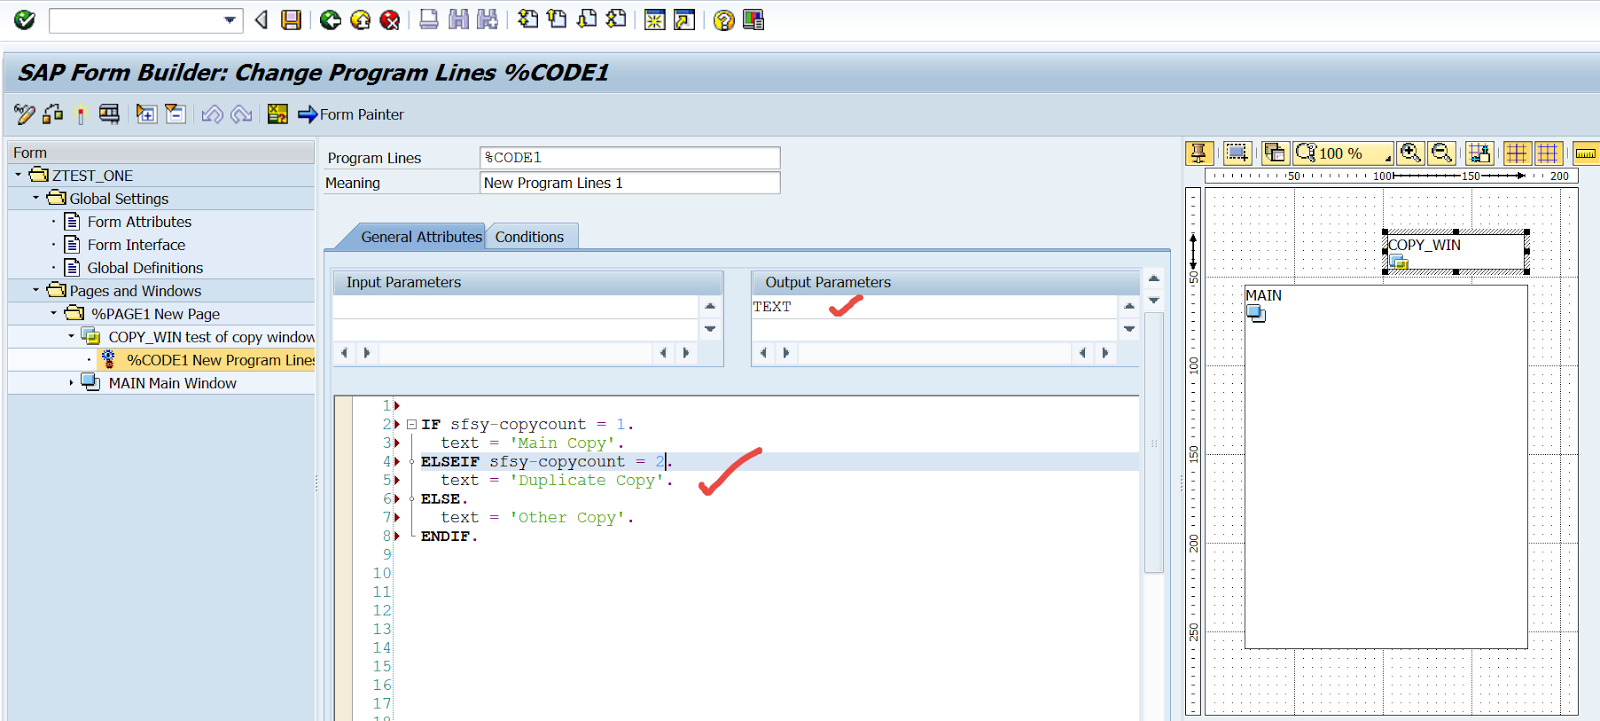Open Form Interface in the tree

136,245
